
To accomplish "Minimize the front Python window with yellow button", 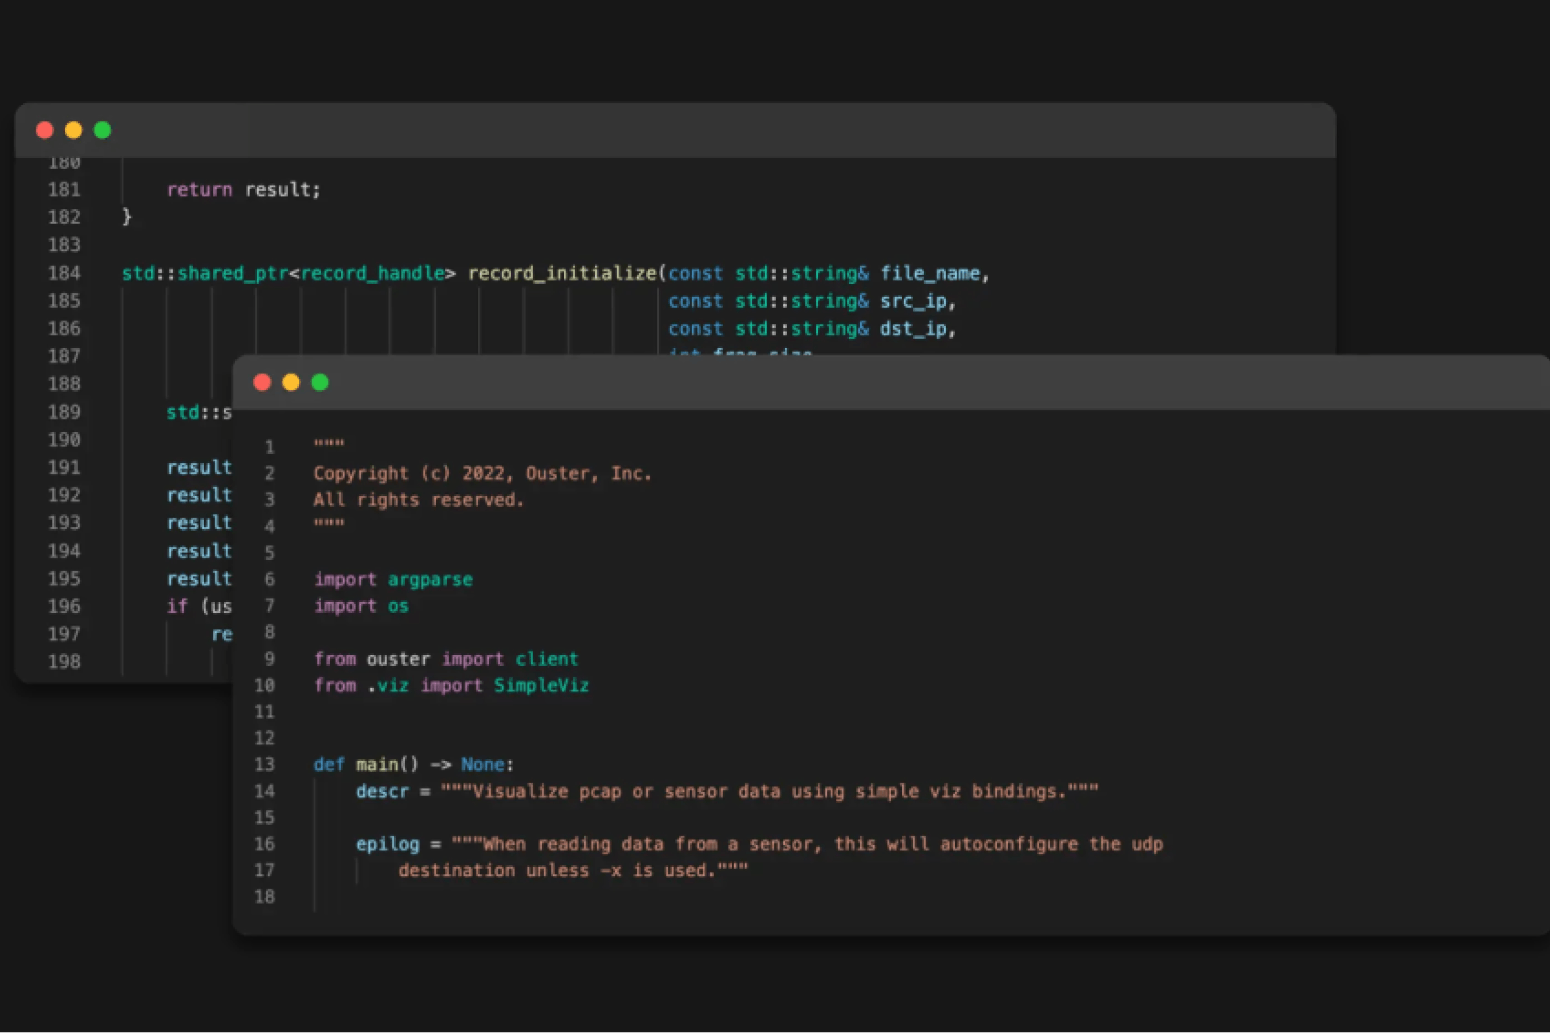I will tap(291, 382).
